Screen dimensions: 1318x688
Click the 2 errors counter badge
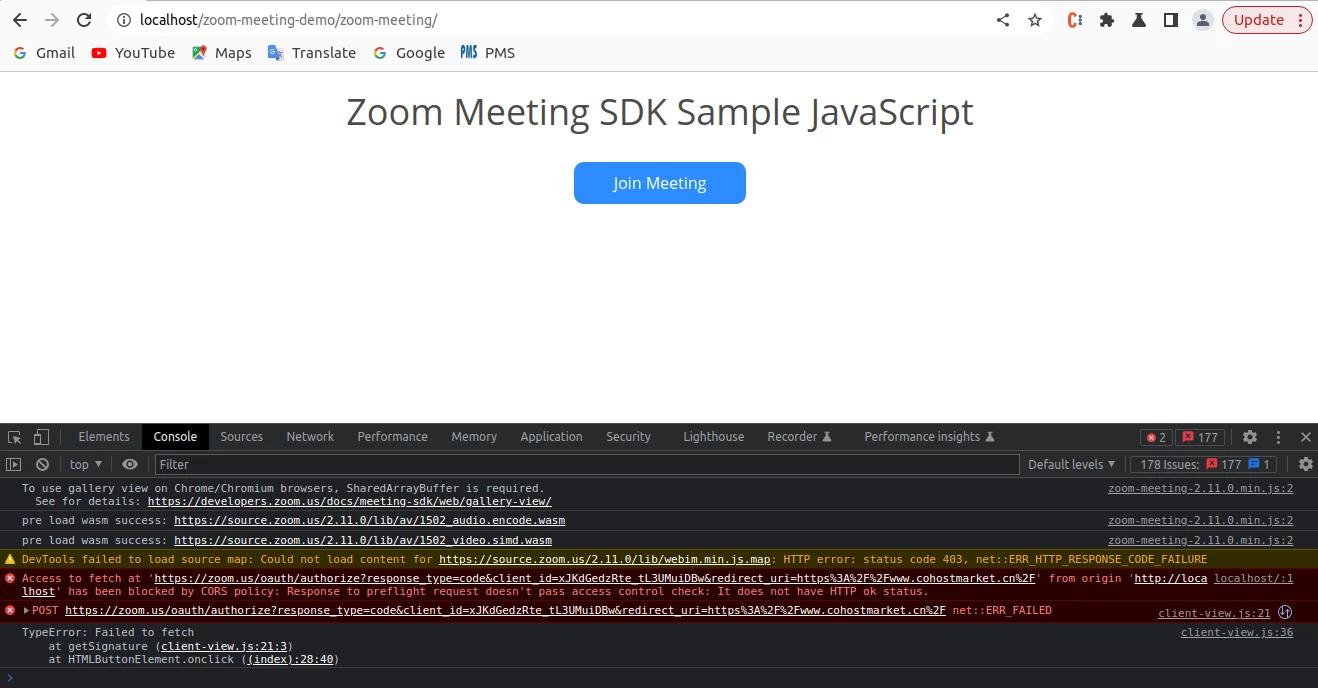(1156, 437)
